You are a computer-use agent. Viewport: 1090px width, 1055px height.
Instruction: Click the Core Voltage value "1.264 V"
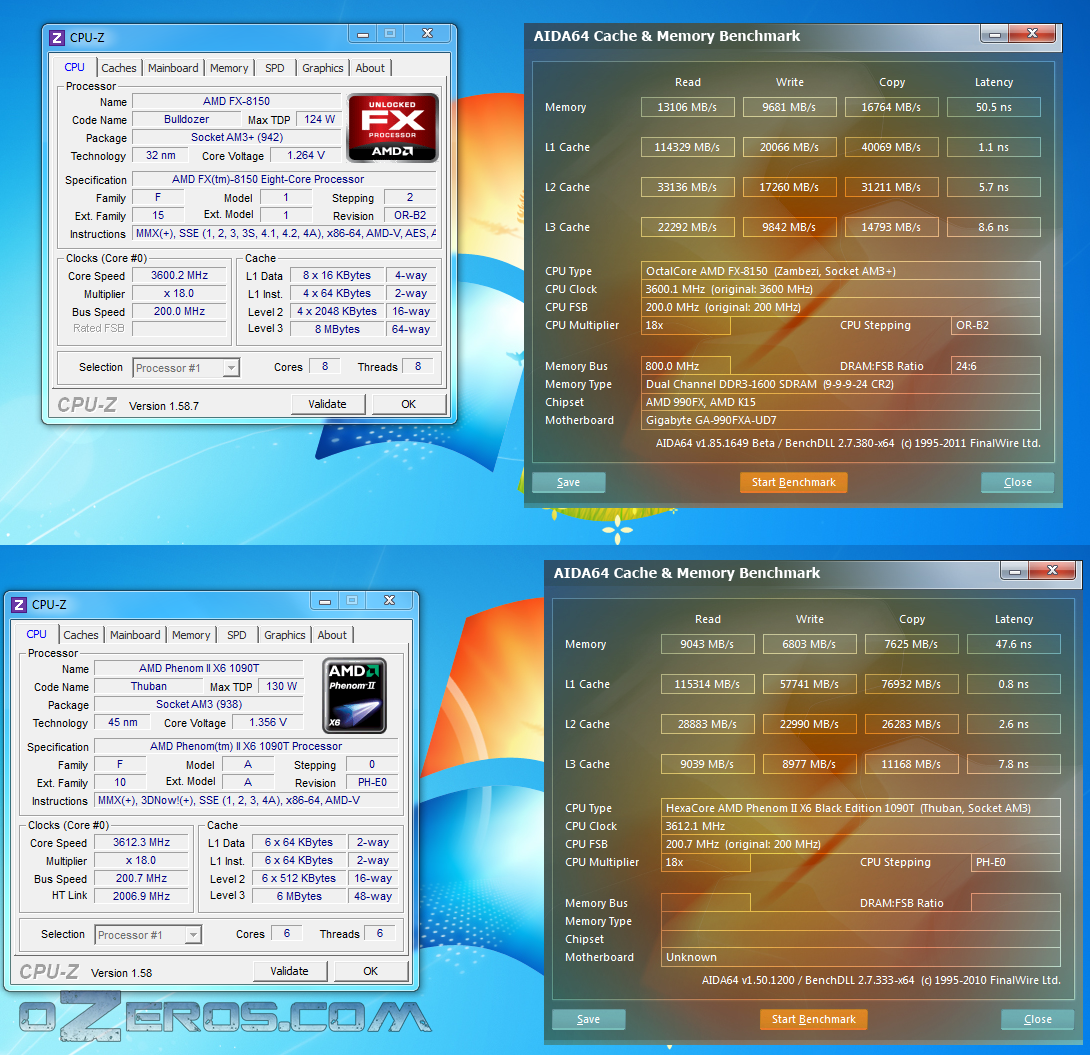tap(307, 156)
